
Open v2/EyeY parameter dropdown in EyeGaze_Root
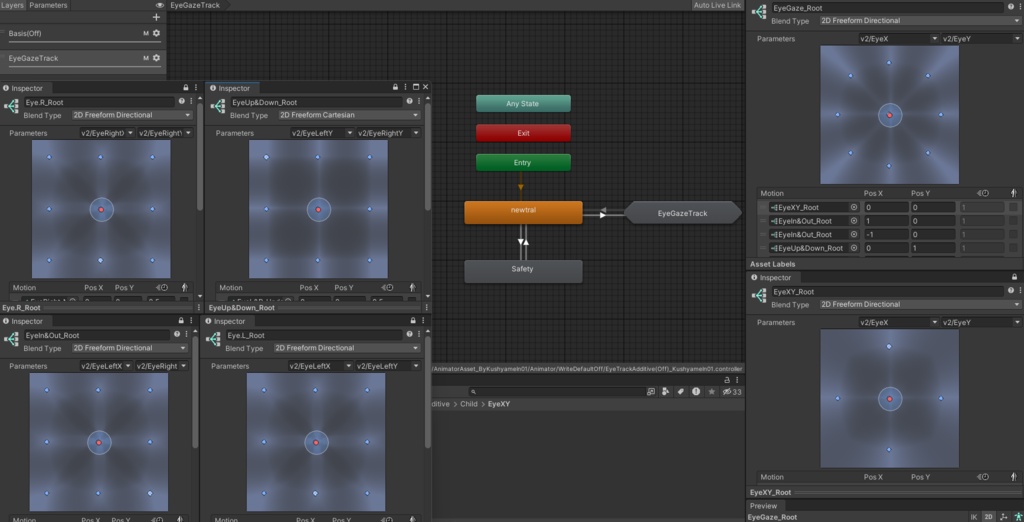[x=981, y=39]
